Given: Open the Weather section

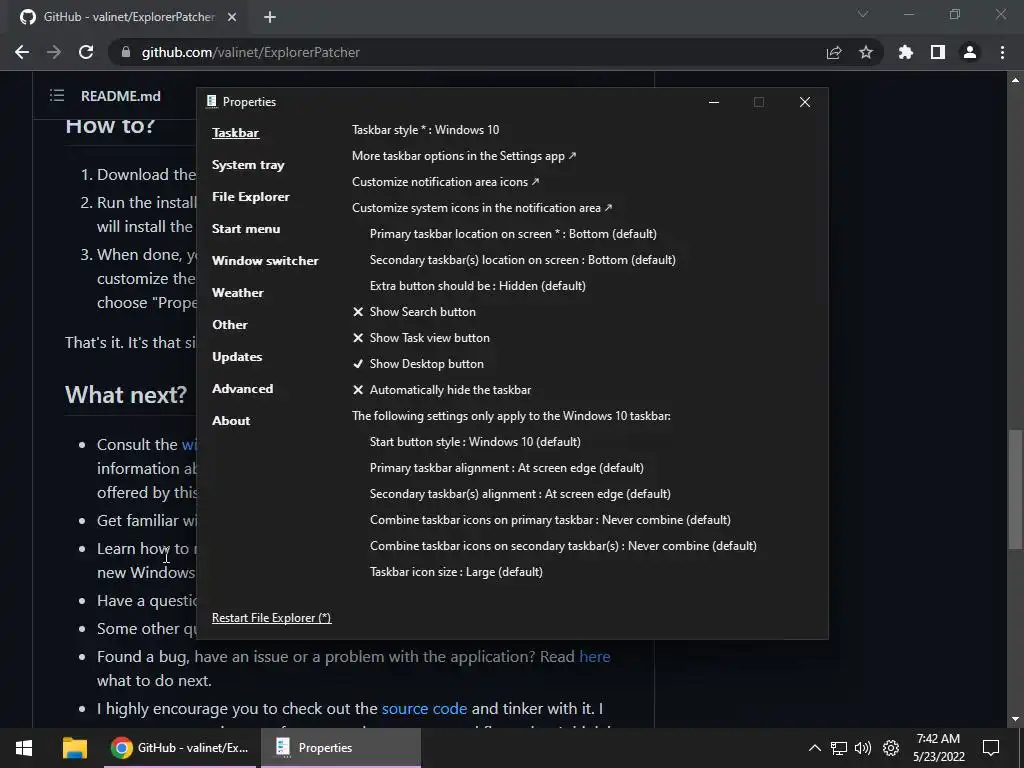Looking at the screenshot, I should 238,293.
